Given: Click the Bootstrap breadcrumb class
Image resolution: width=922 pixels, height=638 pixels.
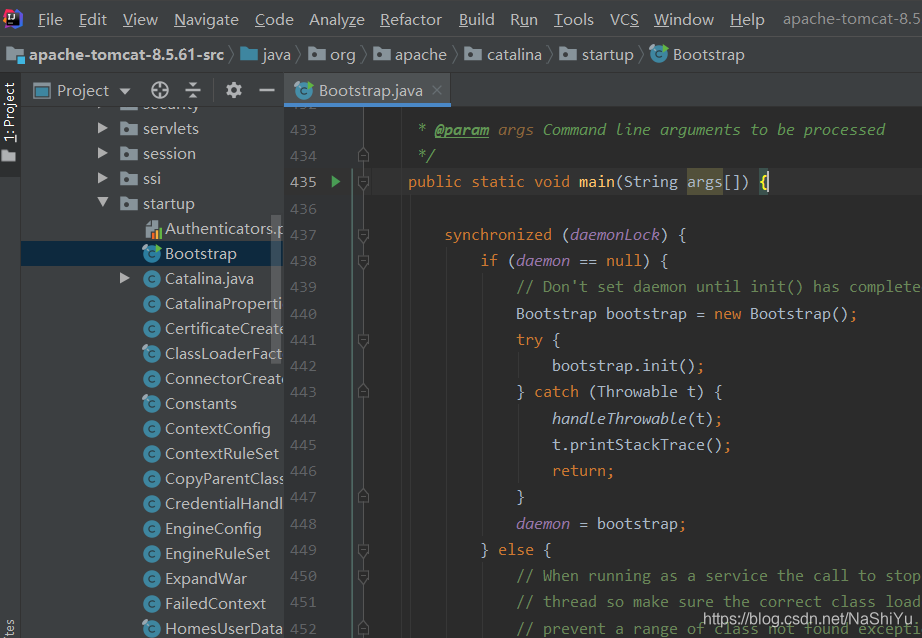Looking at the screenshot, I should [697, 55].
